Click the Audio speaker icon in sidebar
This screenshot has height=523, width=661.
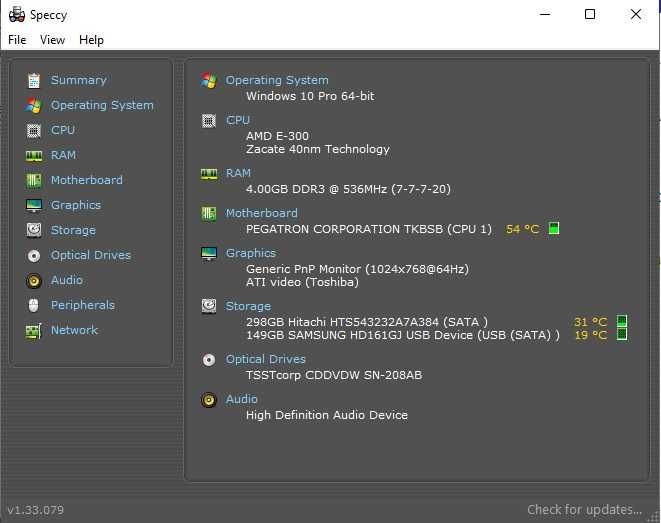34,280
